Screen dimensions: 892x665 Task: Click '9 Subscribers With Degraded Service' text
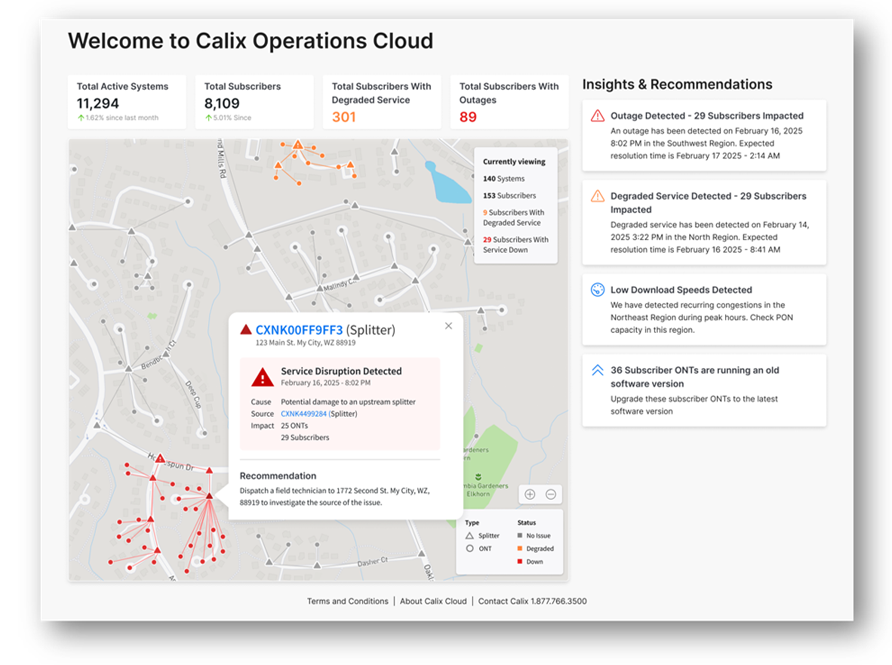pos(514,217)
